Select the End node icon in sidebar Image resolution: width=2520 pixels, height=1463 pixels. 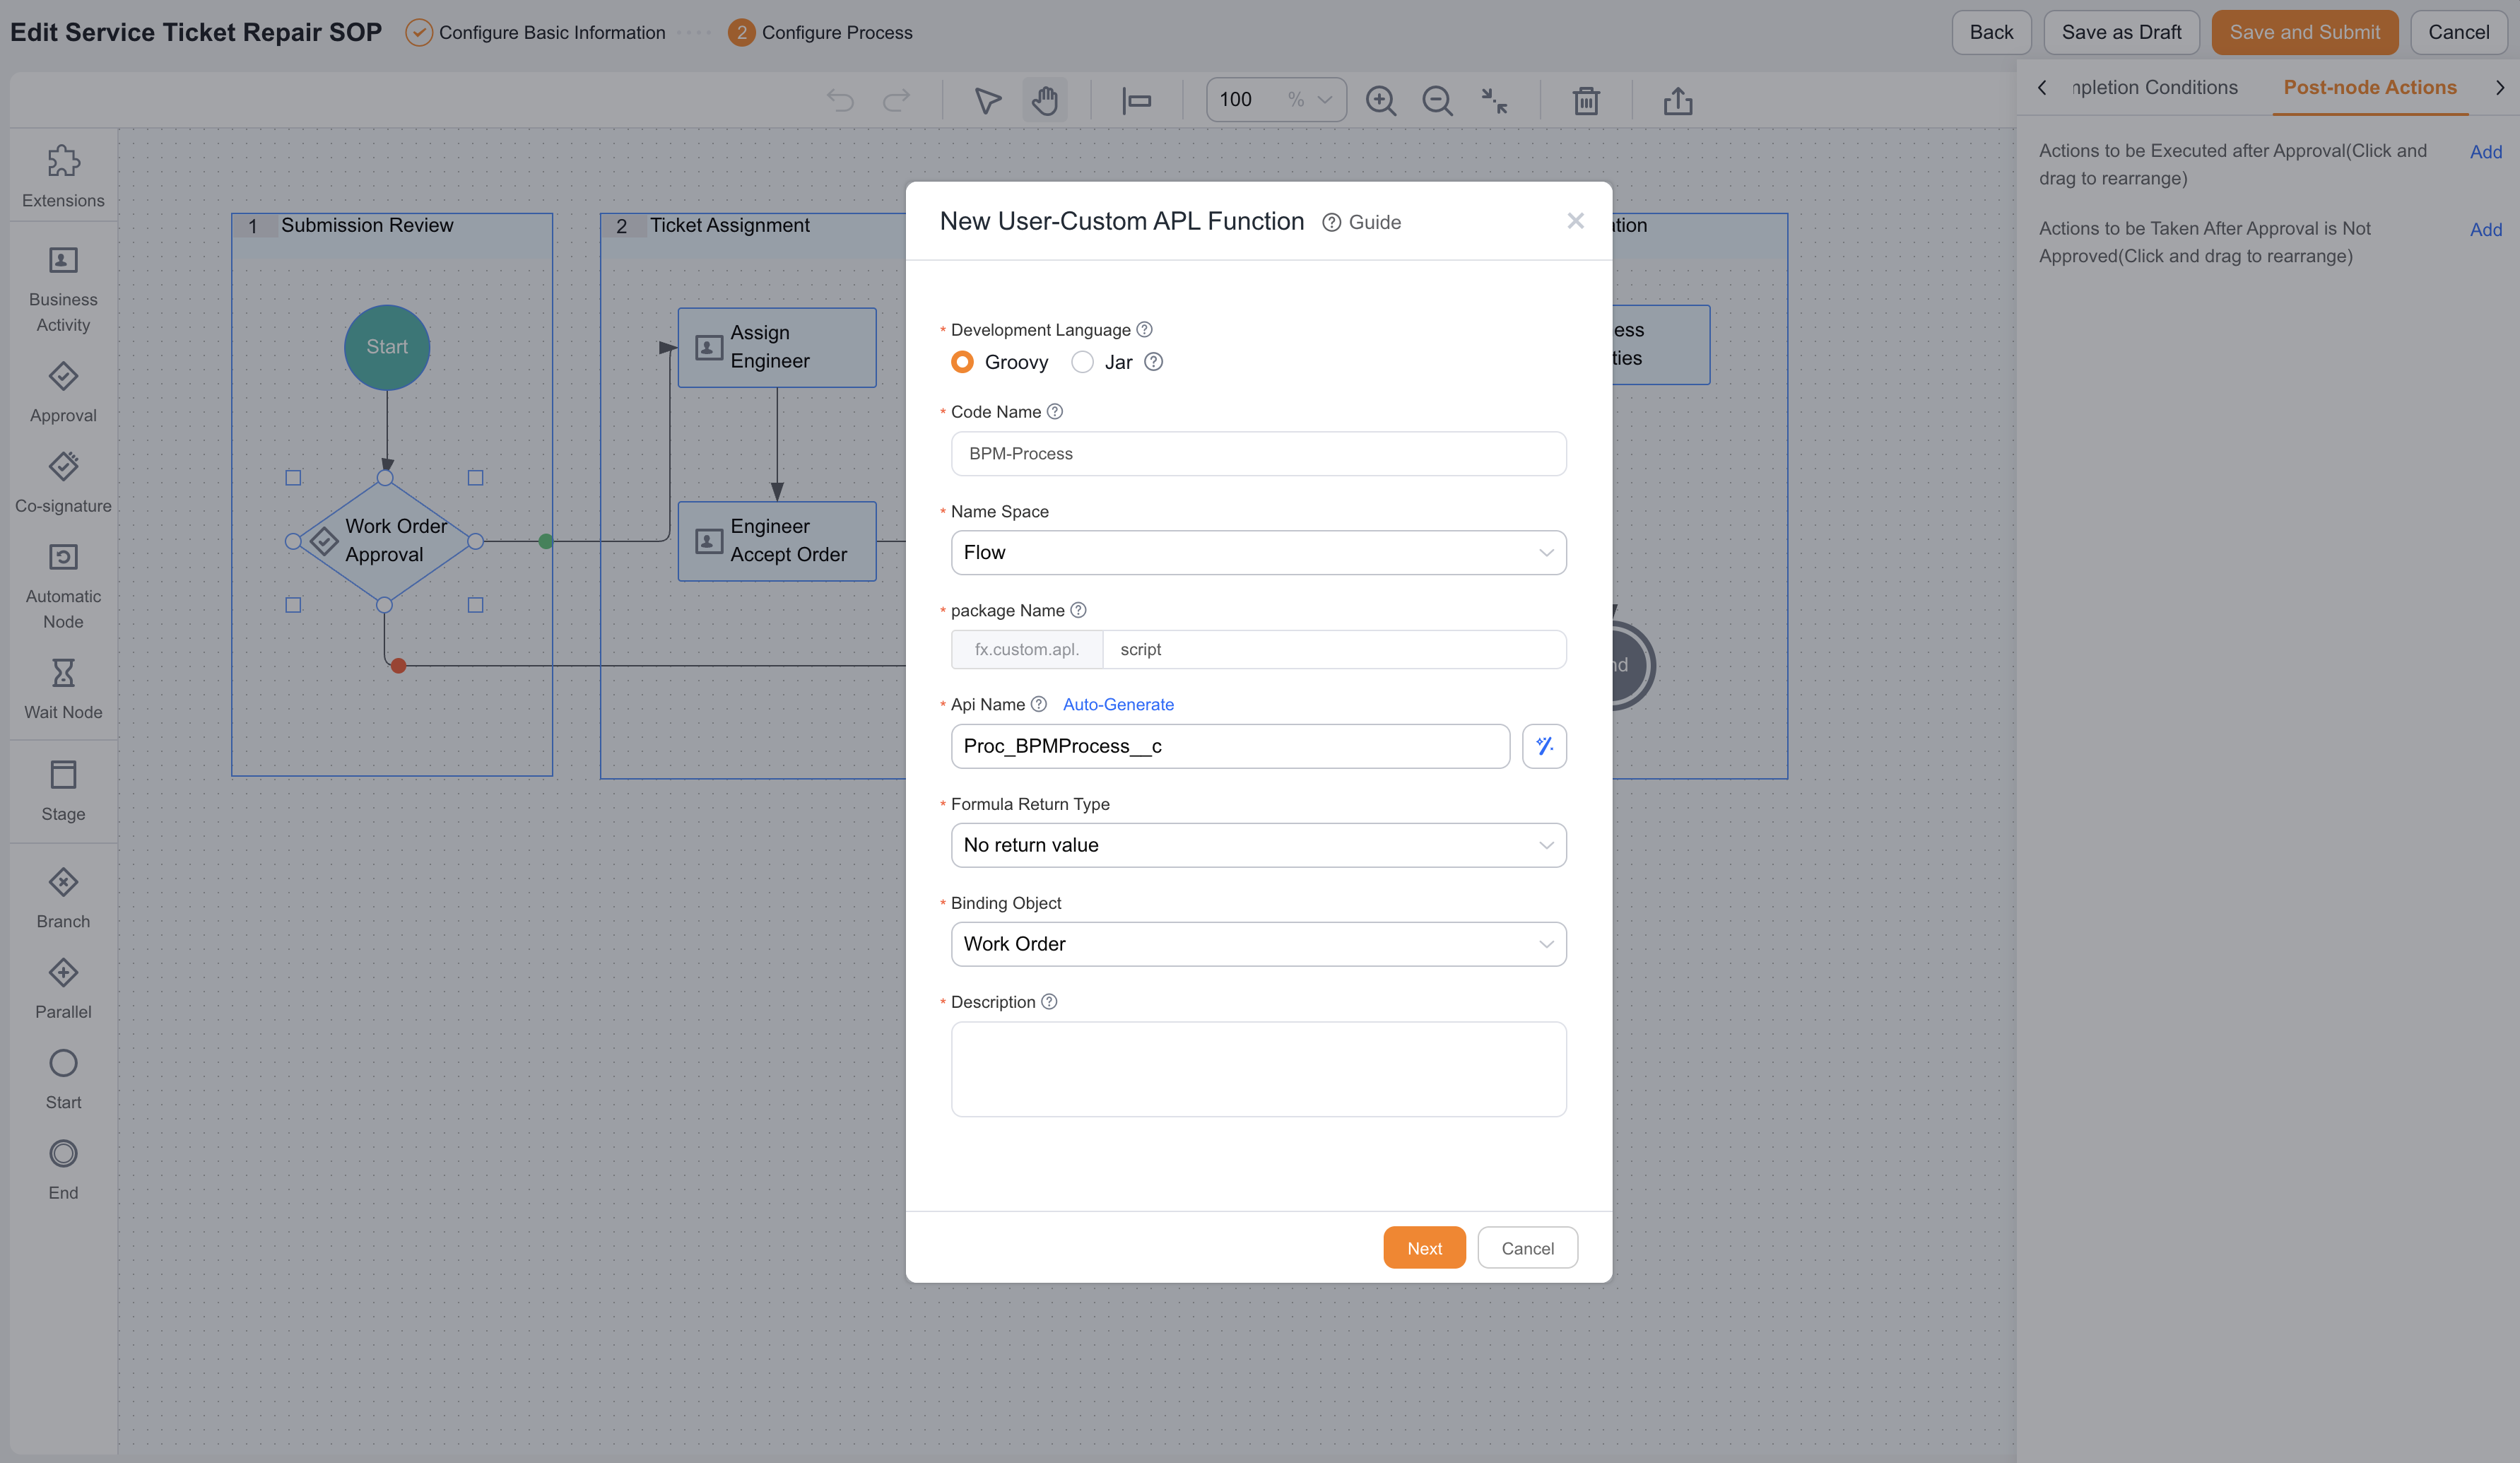click(x=63, y=1153)
